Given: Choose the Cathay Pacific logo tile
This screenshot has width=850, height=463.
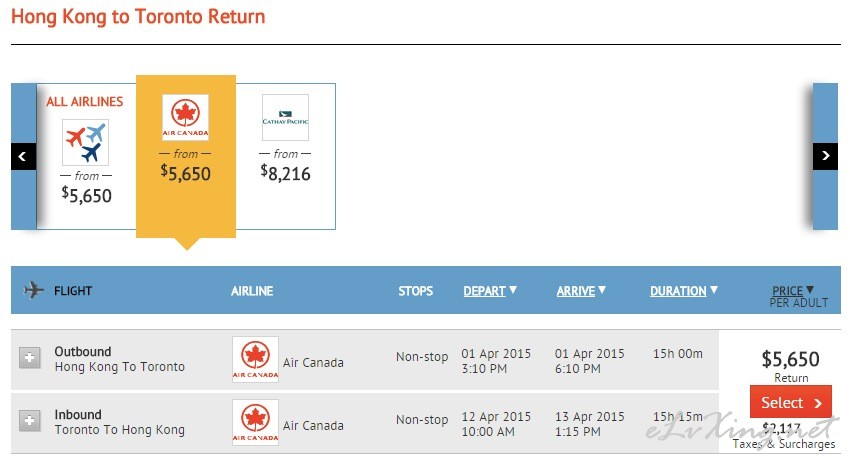Looking at the screenshot, I should (x=285, y=118).
